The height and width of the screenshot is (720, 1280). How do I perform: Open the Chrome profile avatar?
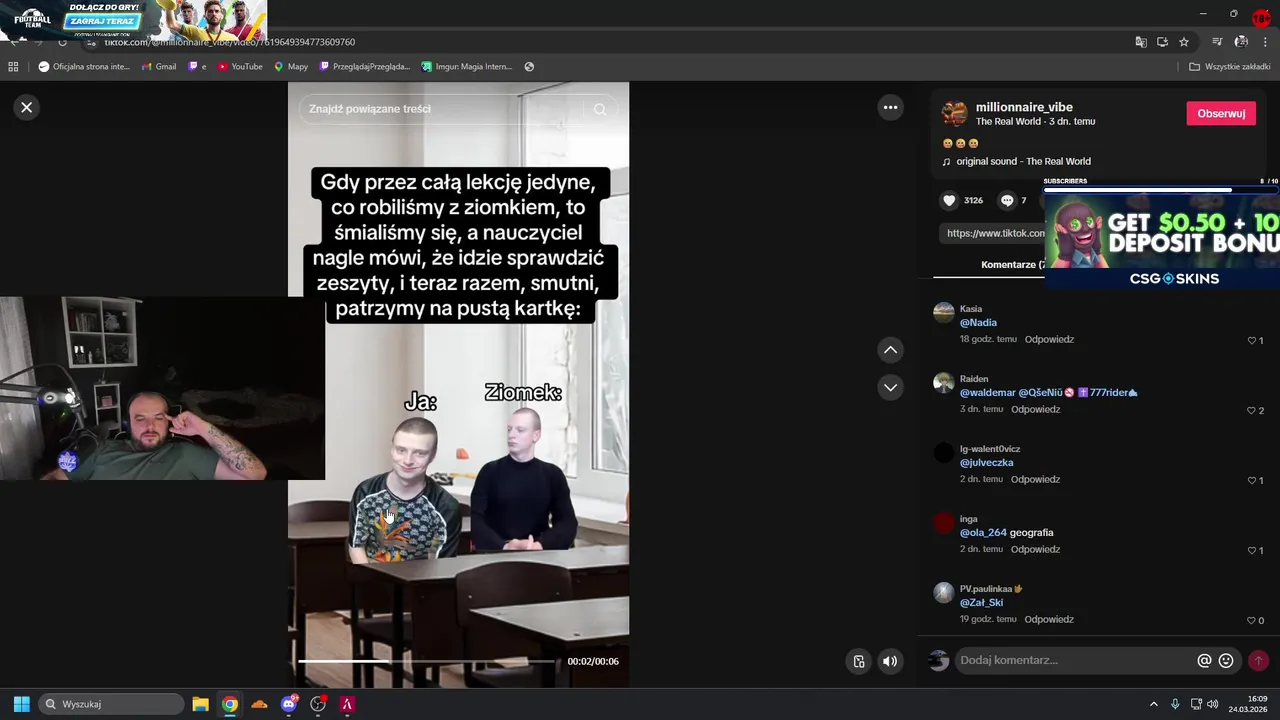[1241, 42]
